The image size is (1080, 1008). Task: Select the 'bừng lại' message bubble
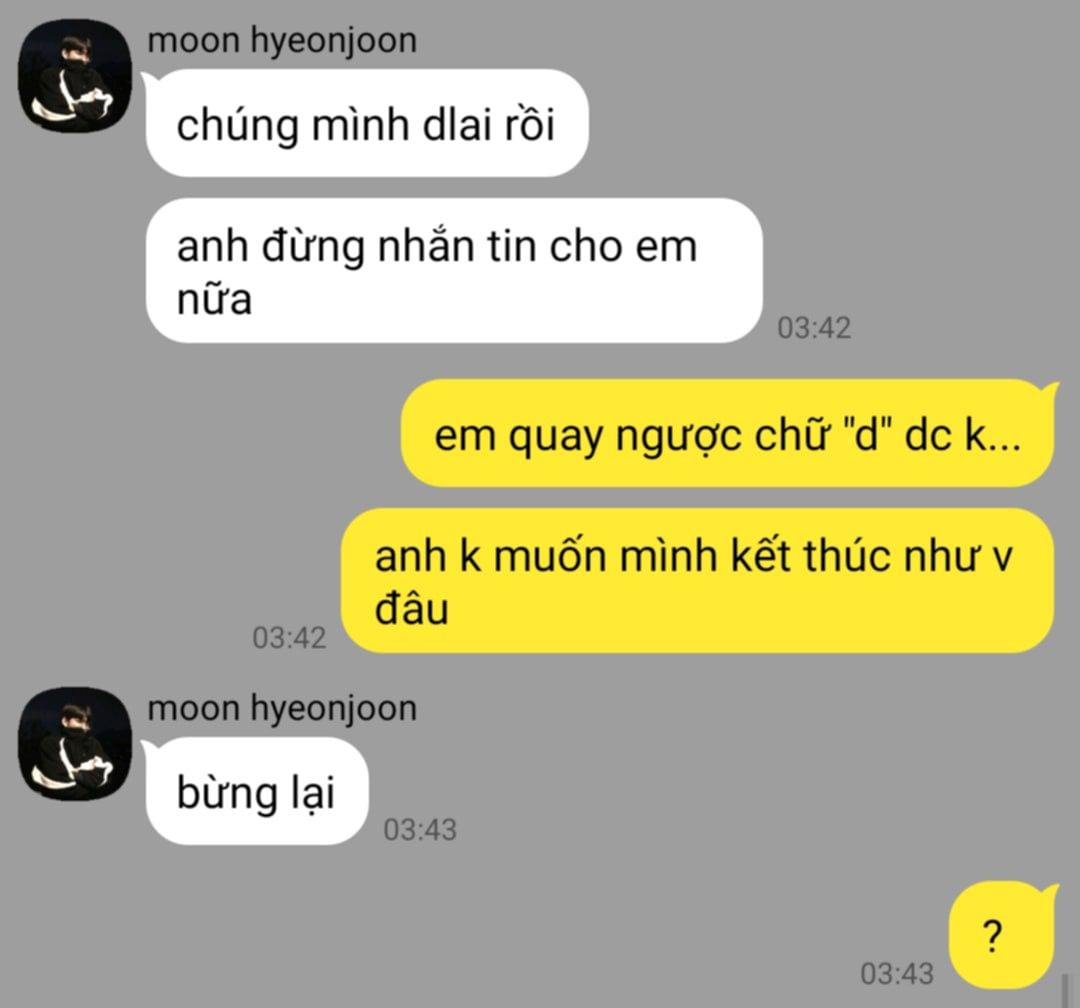point(257,791)
